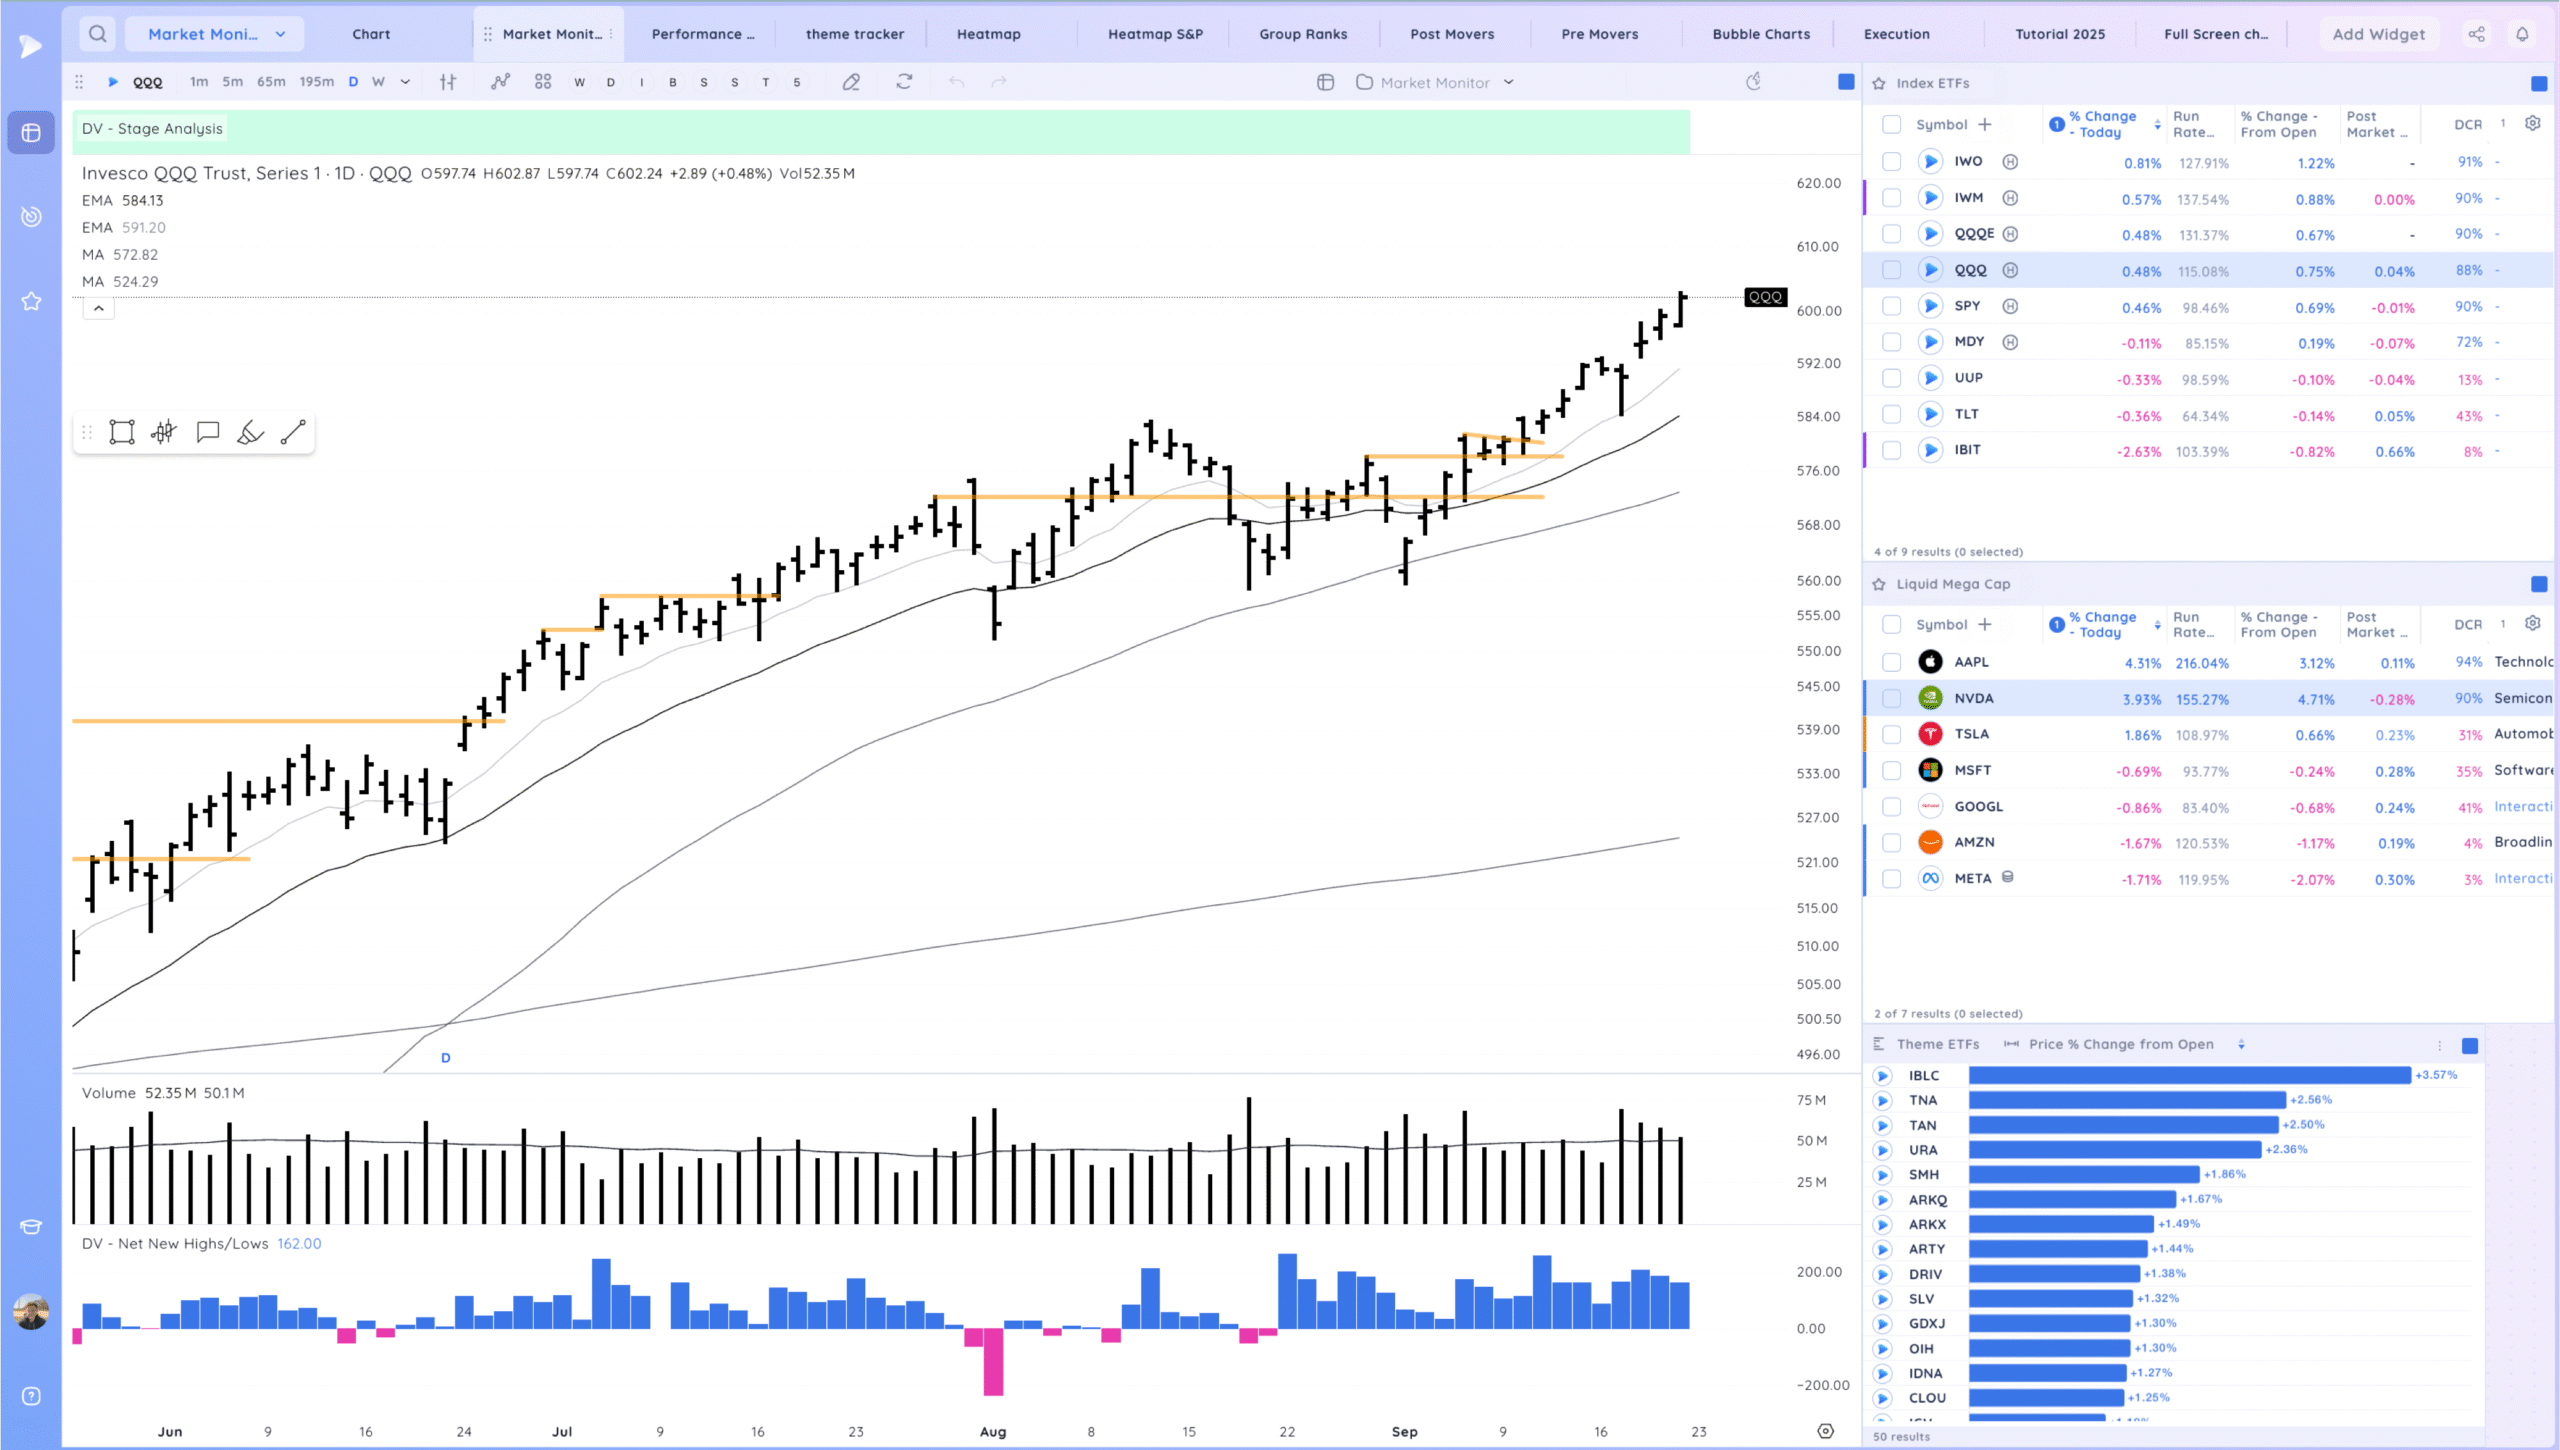Select the trend line drawing tool

point(293,432)
